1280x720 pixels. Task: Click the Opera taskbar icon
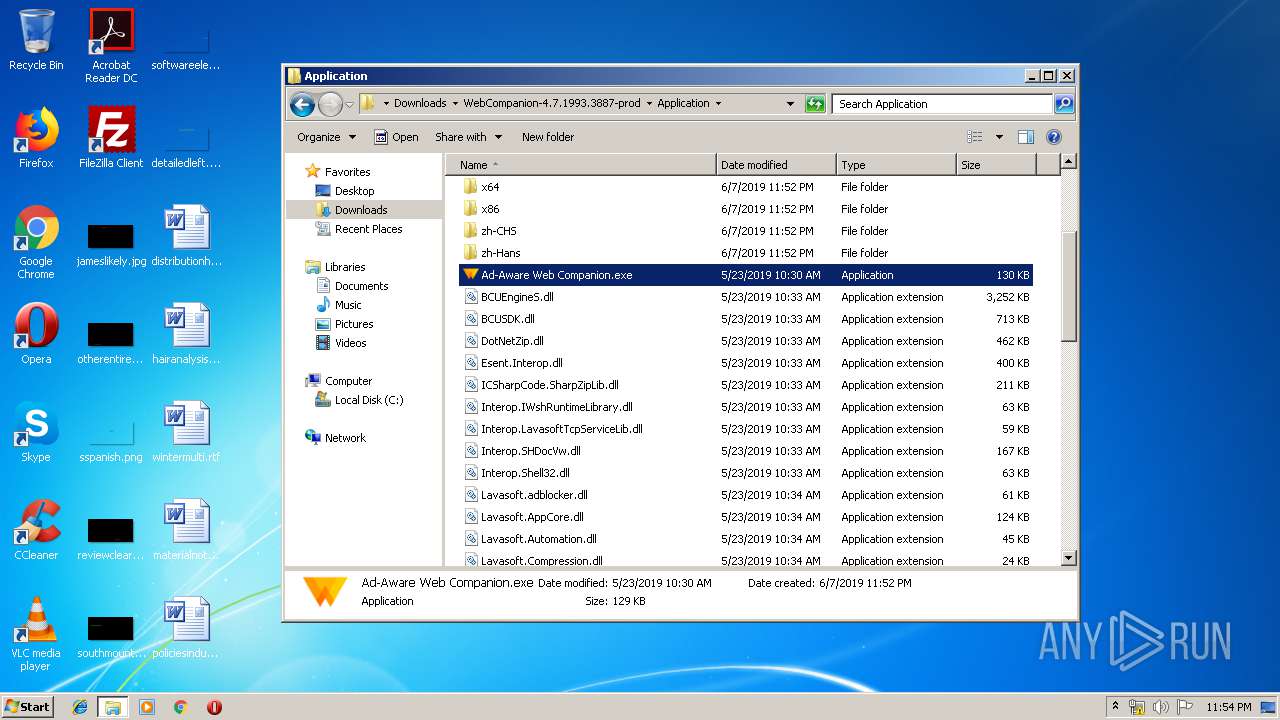[214, 707]
